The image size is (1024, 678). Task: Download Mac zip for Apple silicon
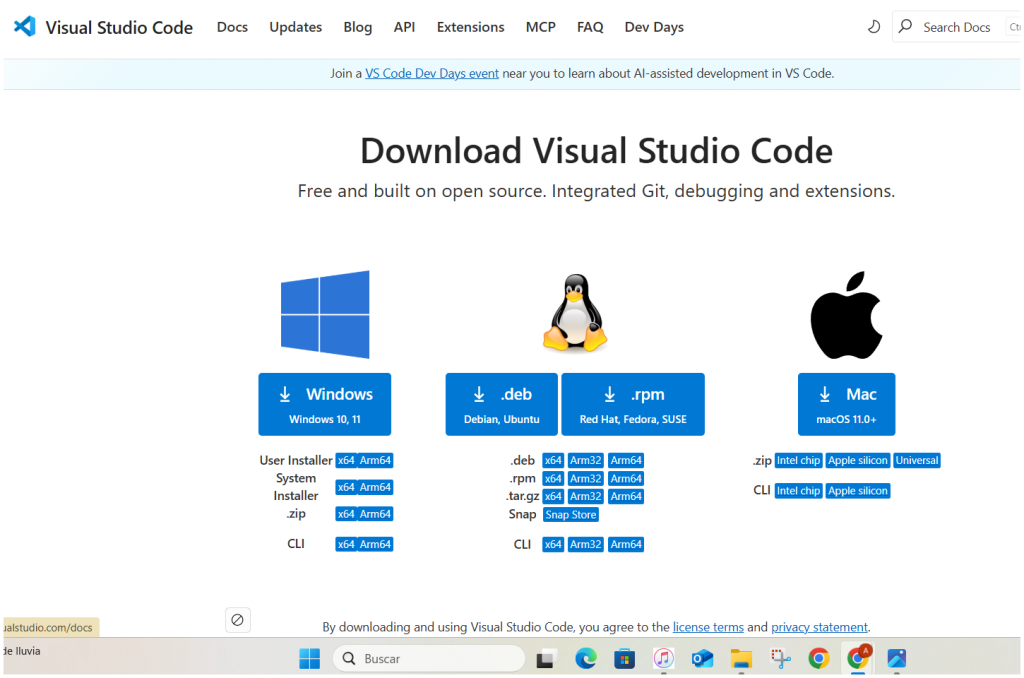(x=858, y=461)
